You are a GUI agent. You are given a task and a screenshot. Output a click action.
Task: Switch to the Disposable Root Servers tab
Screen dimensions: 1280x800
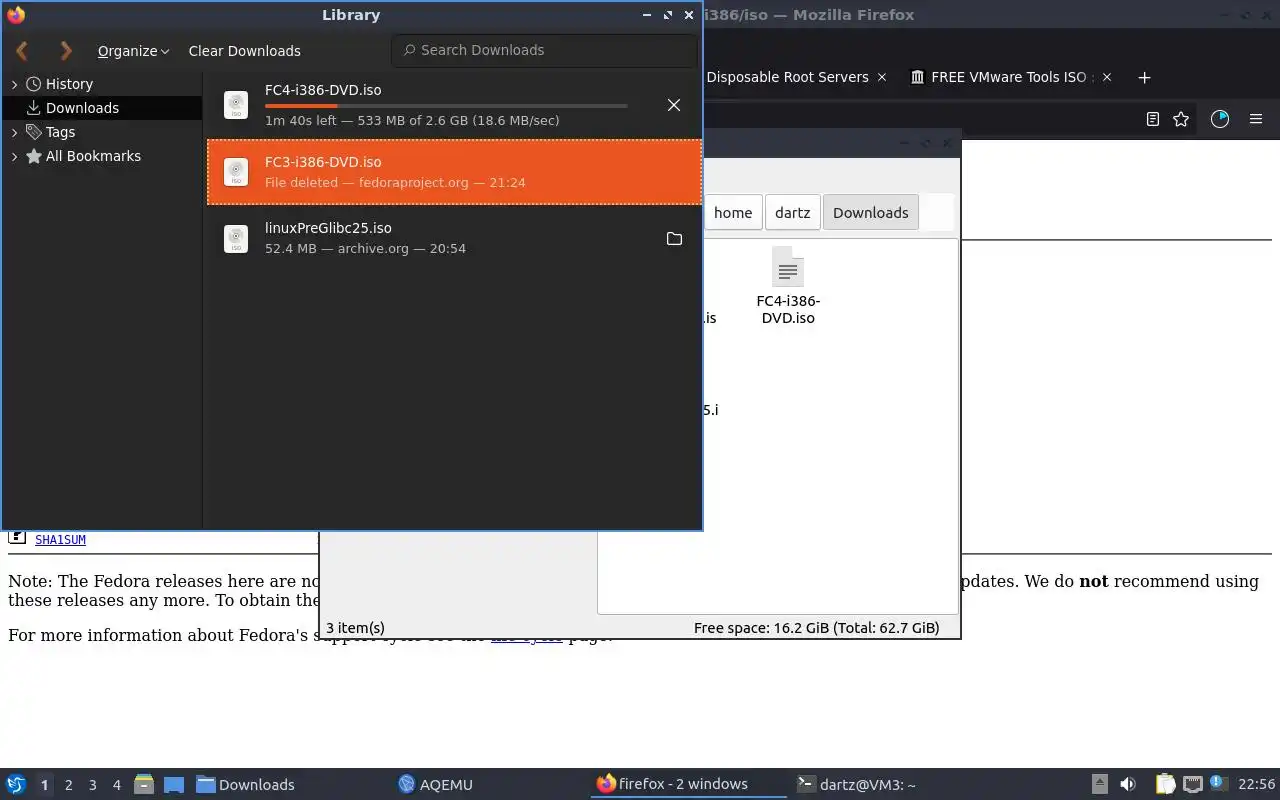[787, 77]
